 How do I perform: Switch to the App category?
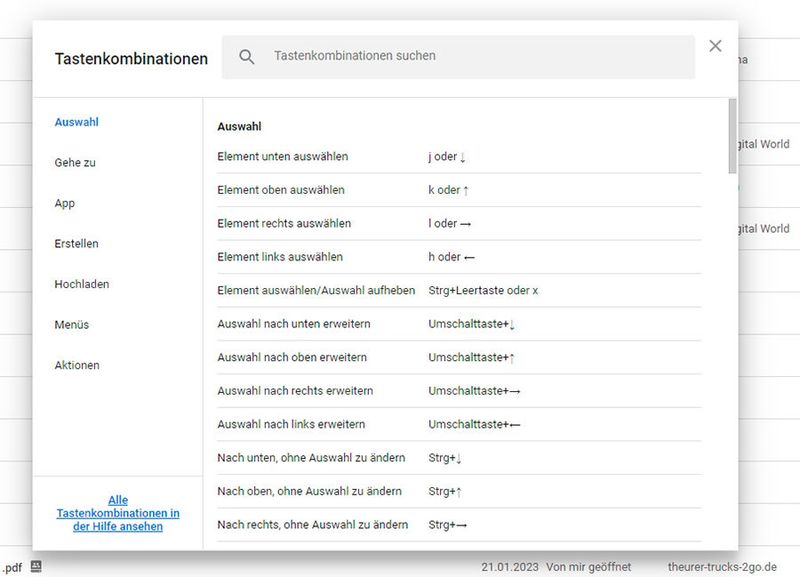point(65,203)
